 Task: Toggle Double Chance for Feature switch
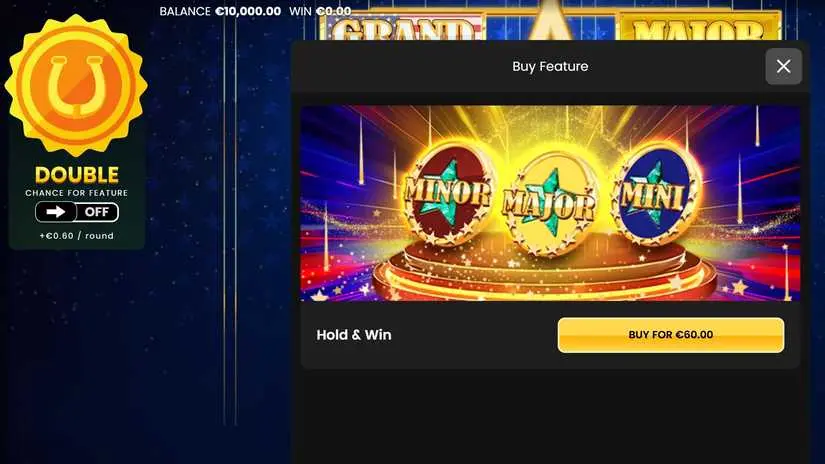77,212
